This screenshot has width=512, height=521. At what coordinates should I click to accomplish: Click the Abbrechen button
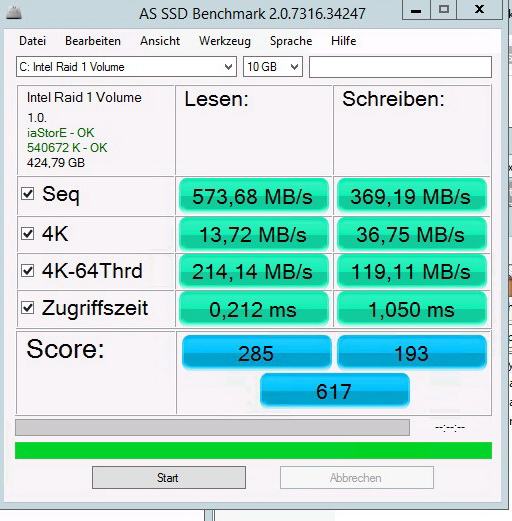click(357, 477)
